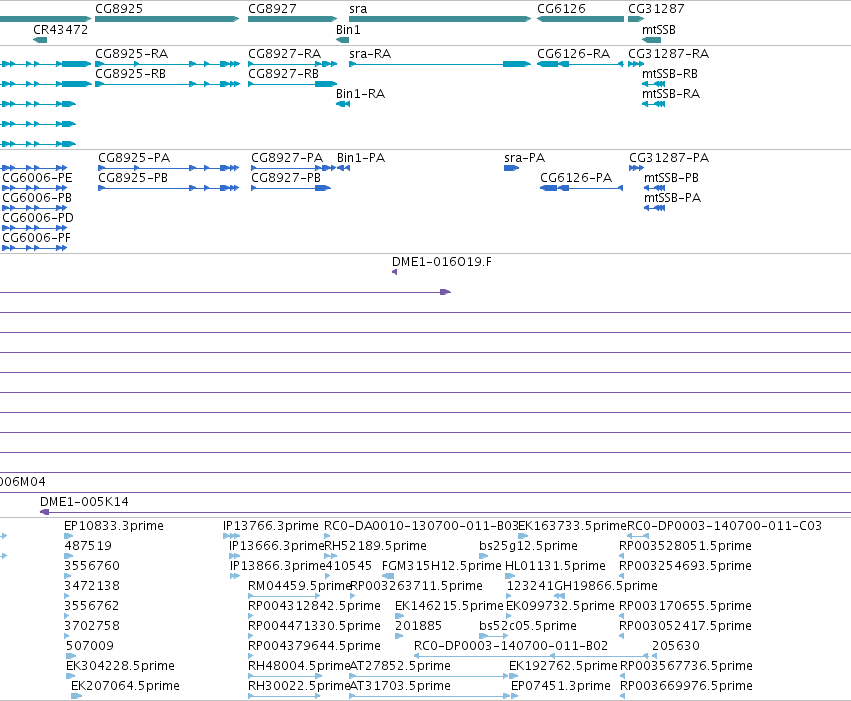This screenshot has height=701, width=851.
Task: Open the RH52189.5prime EST label
Action: click(375, 546)
